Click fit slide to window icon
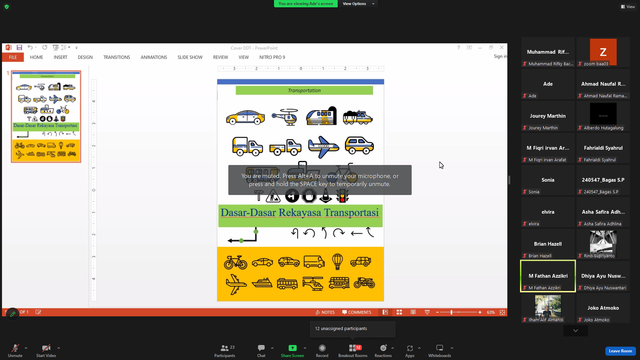This screenshot has height=360, width=640. point(502,312)
